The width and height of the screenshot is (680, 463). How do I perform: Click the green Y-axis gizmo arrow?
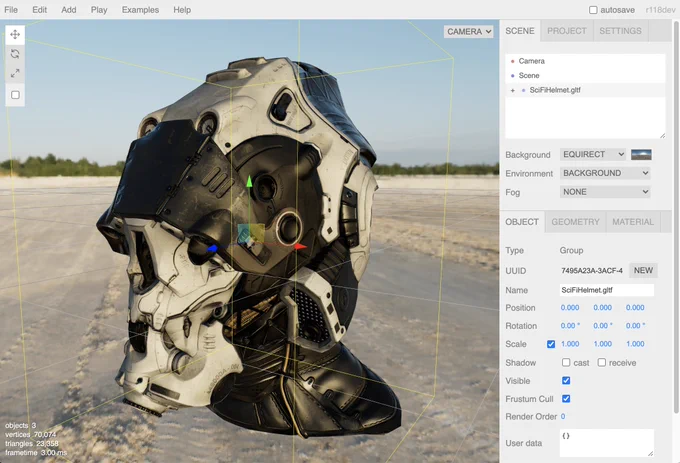tap(249, 182)
